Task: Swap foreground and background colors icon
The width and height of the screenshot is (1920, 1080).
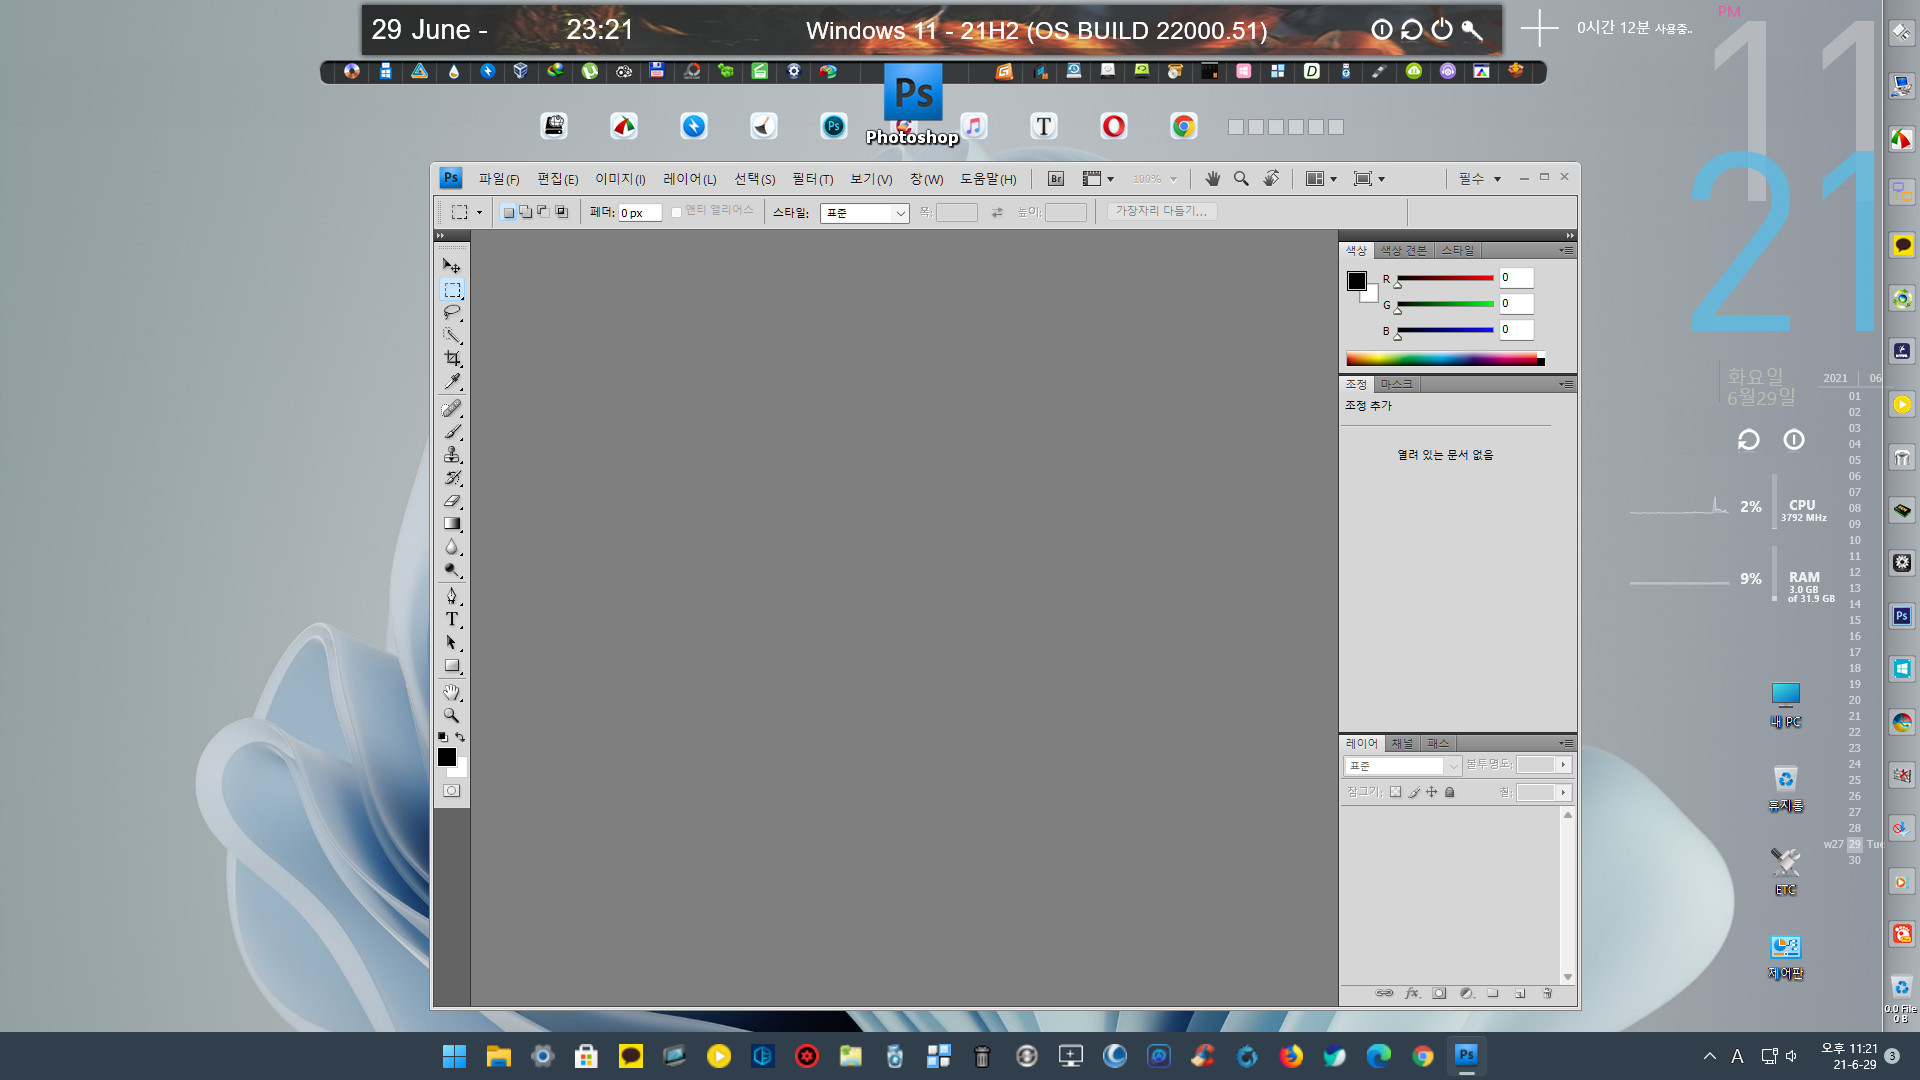Action: 460,737
